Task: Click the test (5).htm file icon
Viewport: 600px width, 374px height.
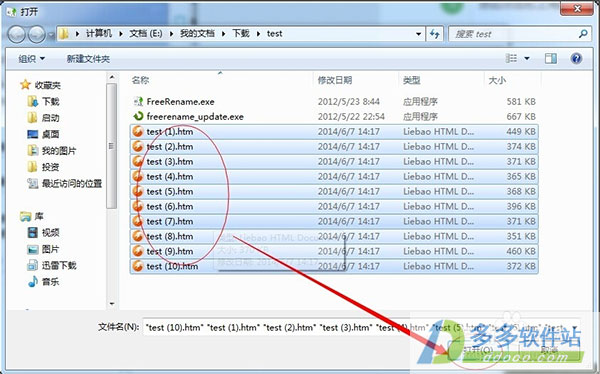Action: click(137, 191)
